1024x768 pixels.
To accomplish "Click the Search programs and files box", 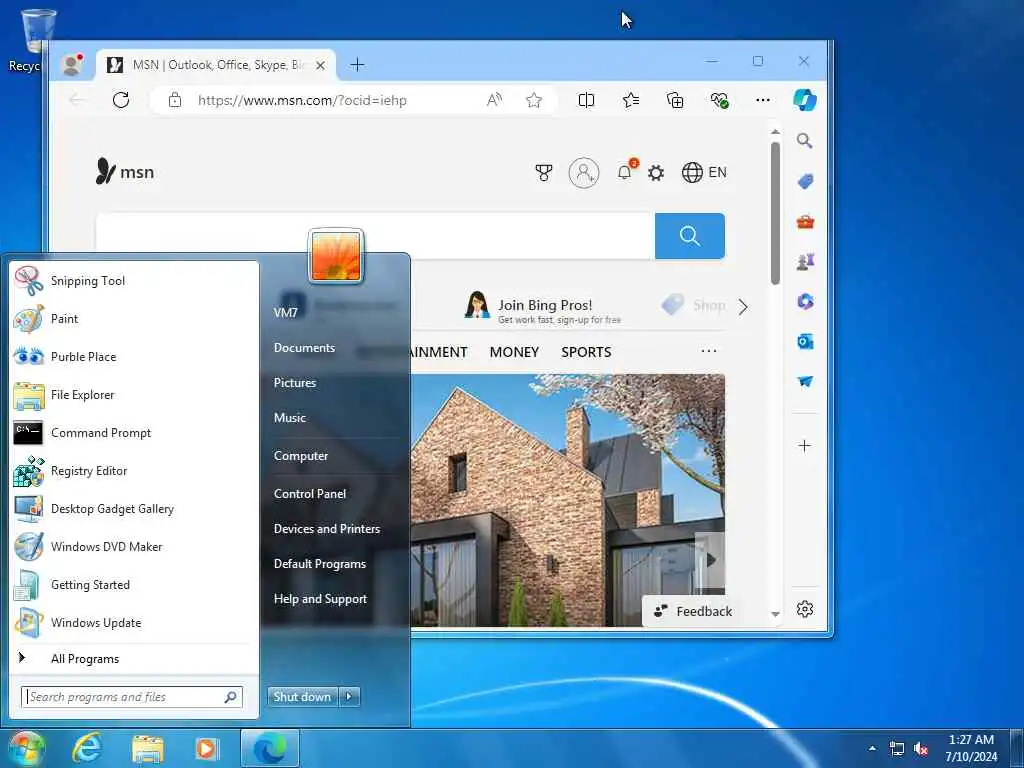I will point(131,697).
